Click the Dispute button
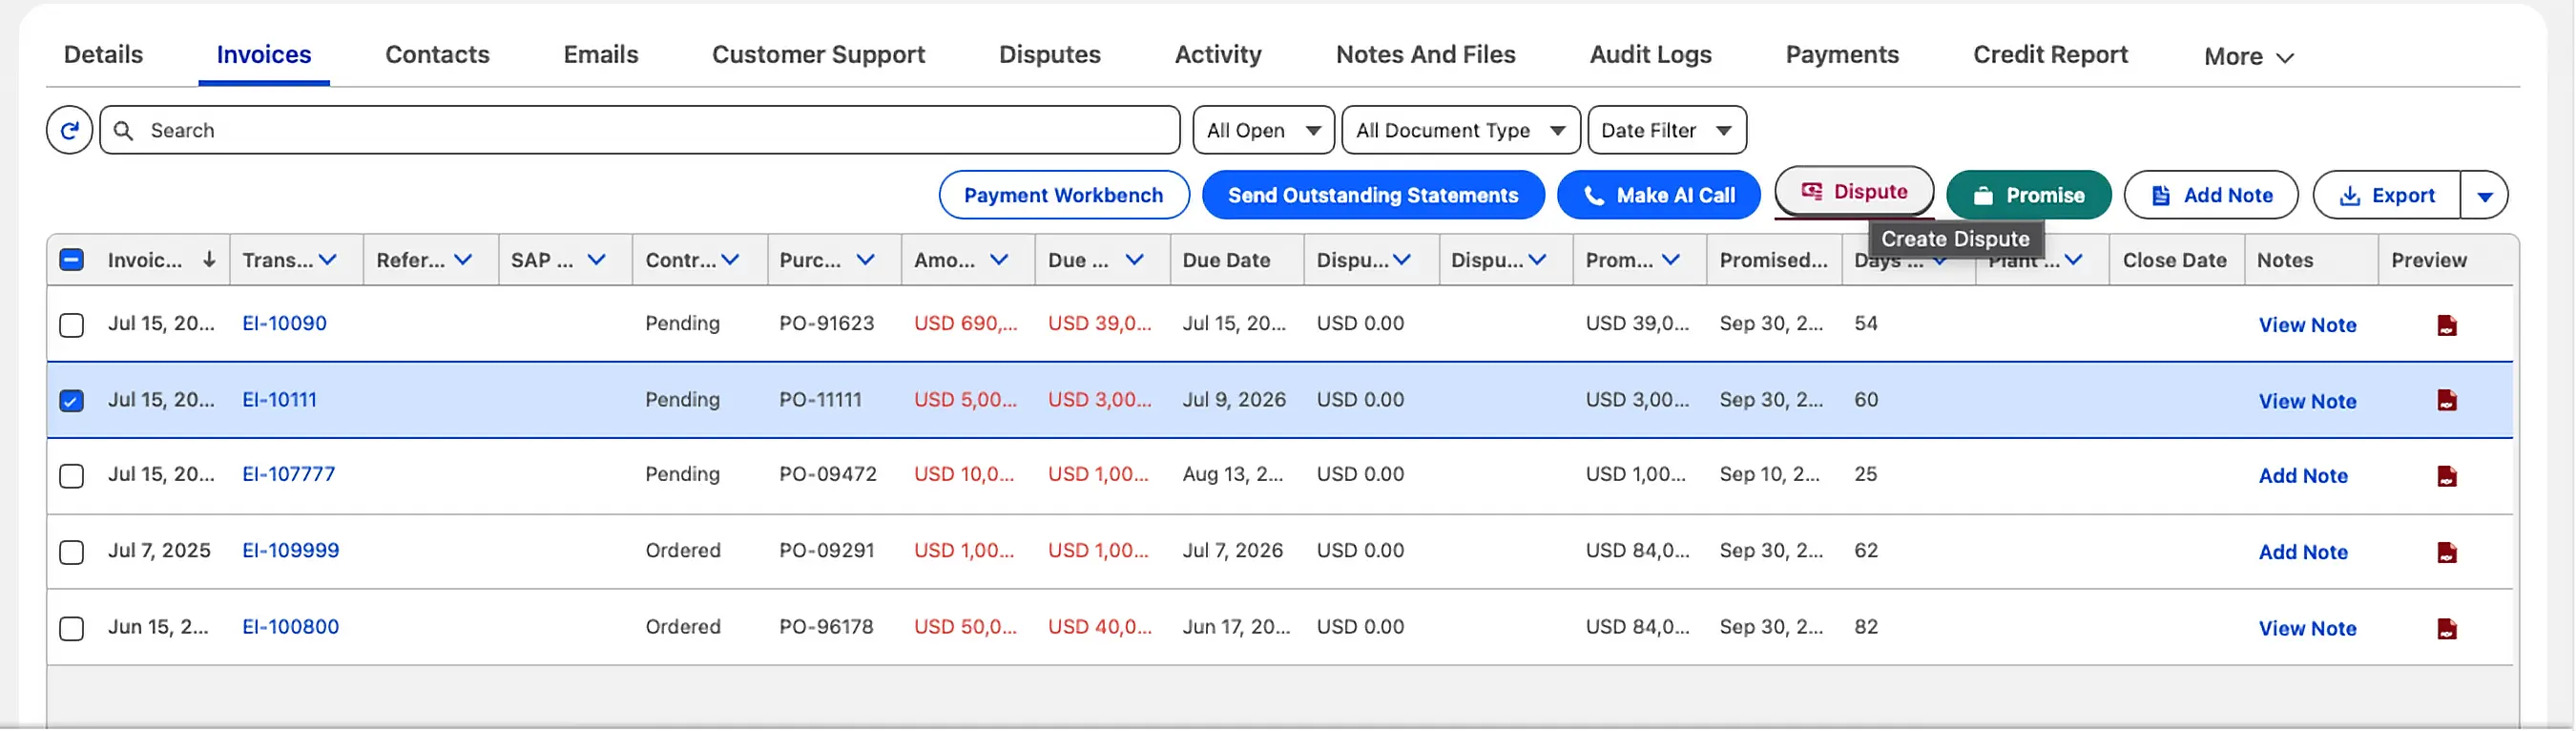Screen dimensions: 2576x731 [x=1853, y=191]
